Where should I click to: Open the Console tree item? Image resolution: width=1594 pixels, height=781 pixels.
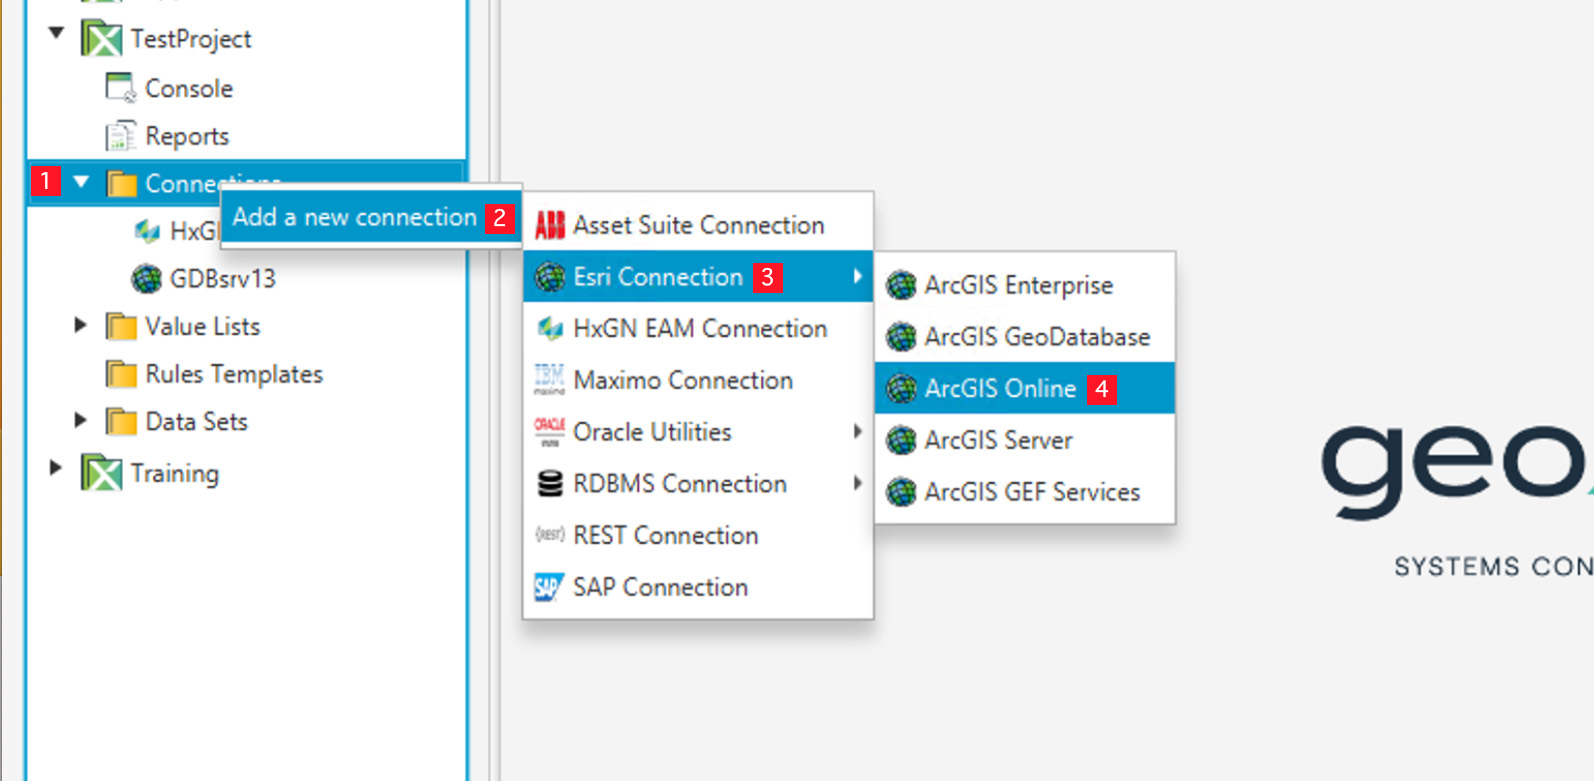[x=189, y=88]
